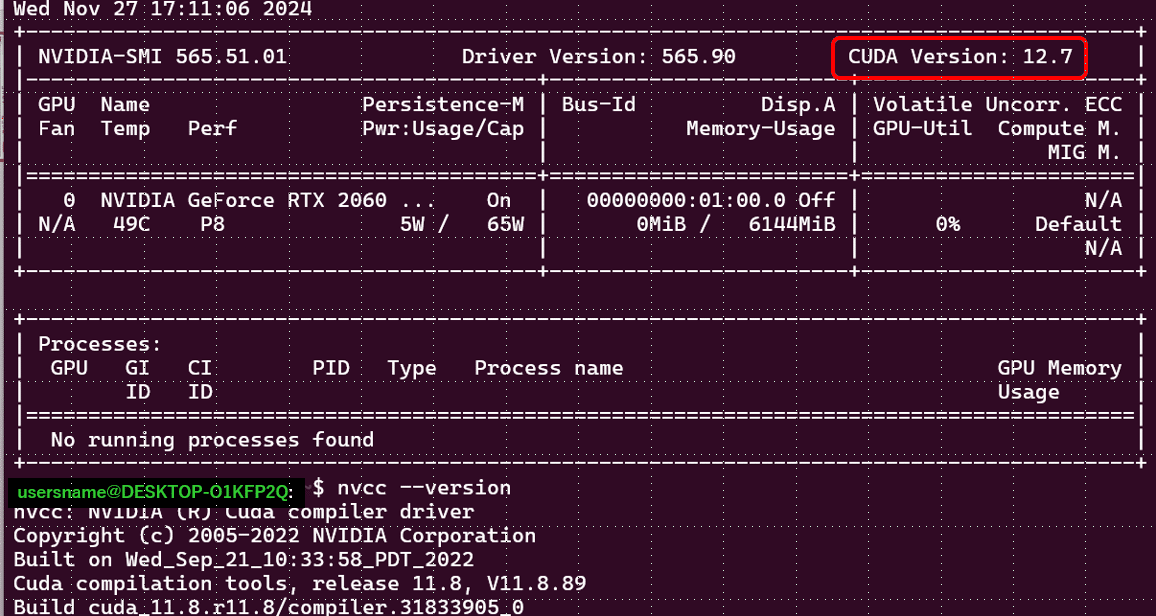Click the Compute M. Default setting

point(1078,224)
